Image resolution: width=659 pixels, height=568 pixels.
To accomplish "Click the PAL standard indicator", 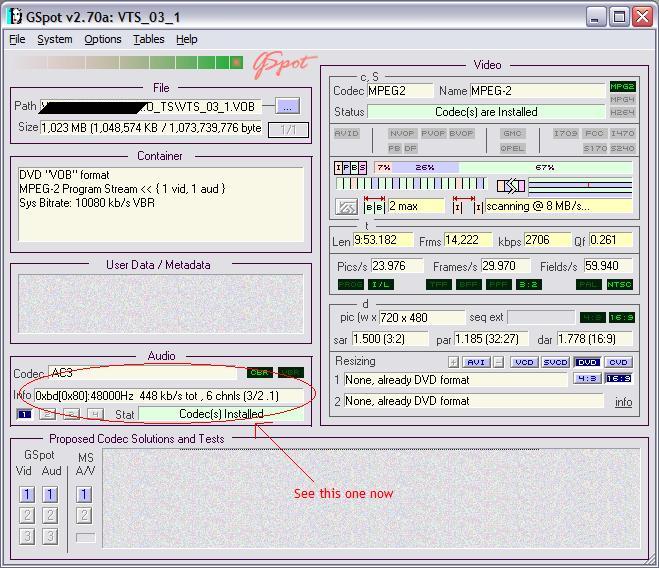I will (588, 285).
